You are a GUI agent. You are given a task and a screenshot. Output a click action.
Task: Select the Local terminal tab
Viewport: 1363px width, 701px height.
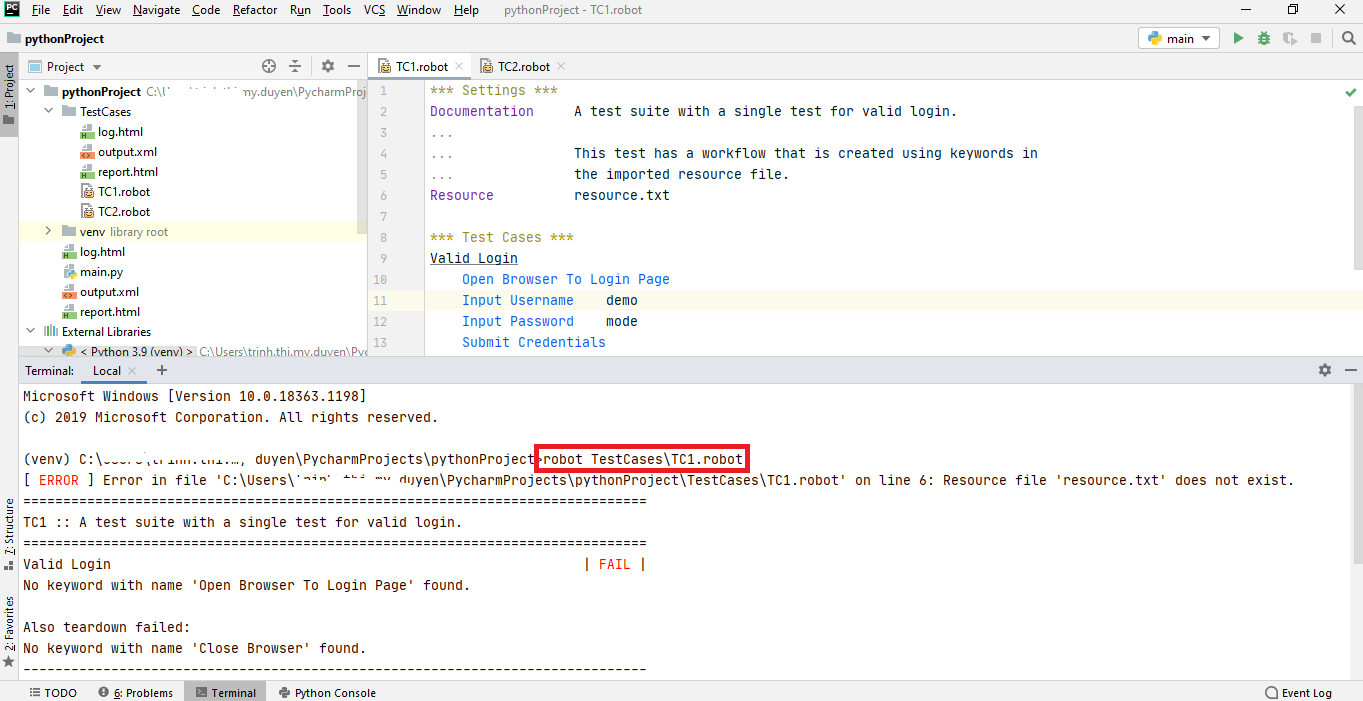[x=106, y=370]
